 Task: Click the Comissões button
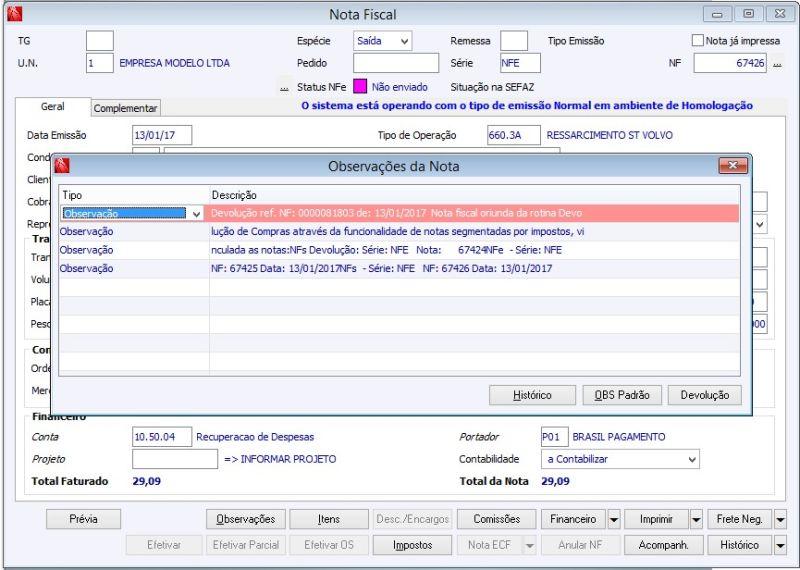pos(496,519)
